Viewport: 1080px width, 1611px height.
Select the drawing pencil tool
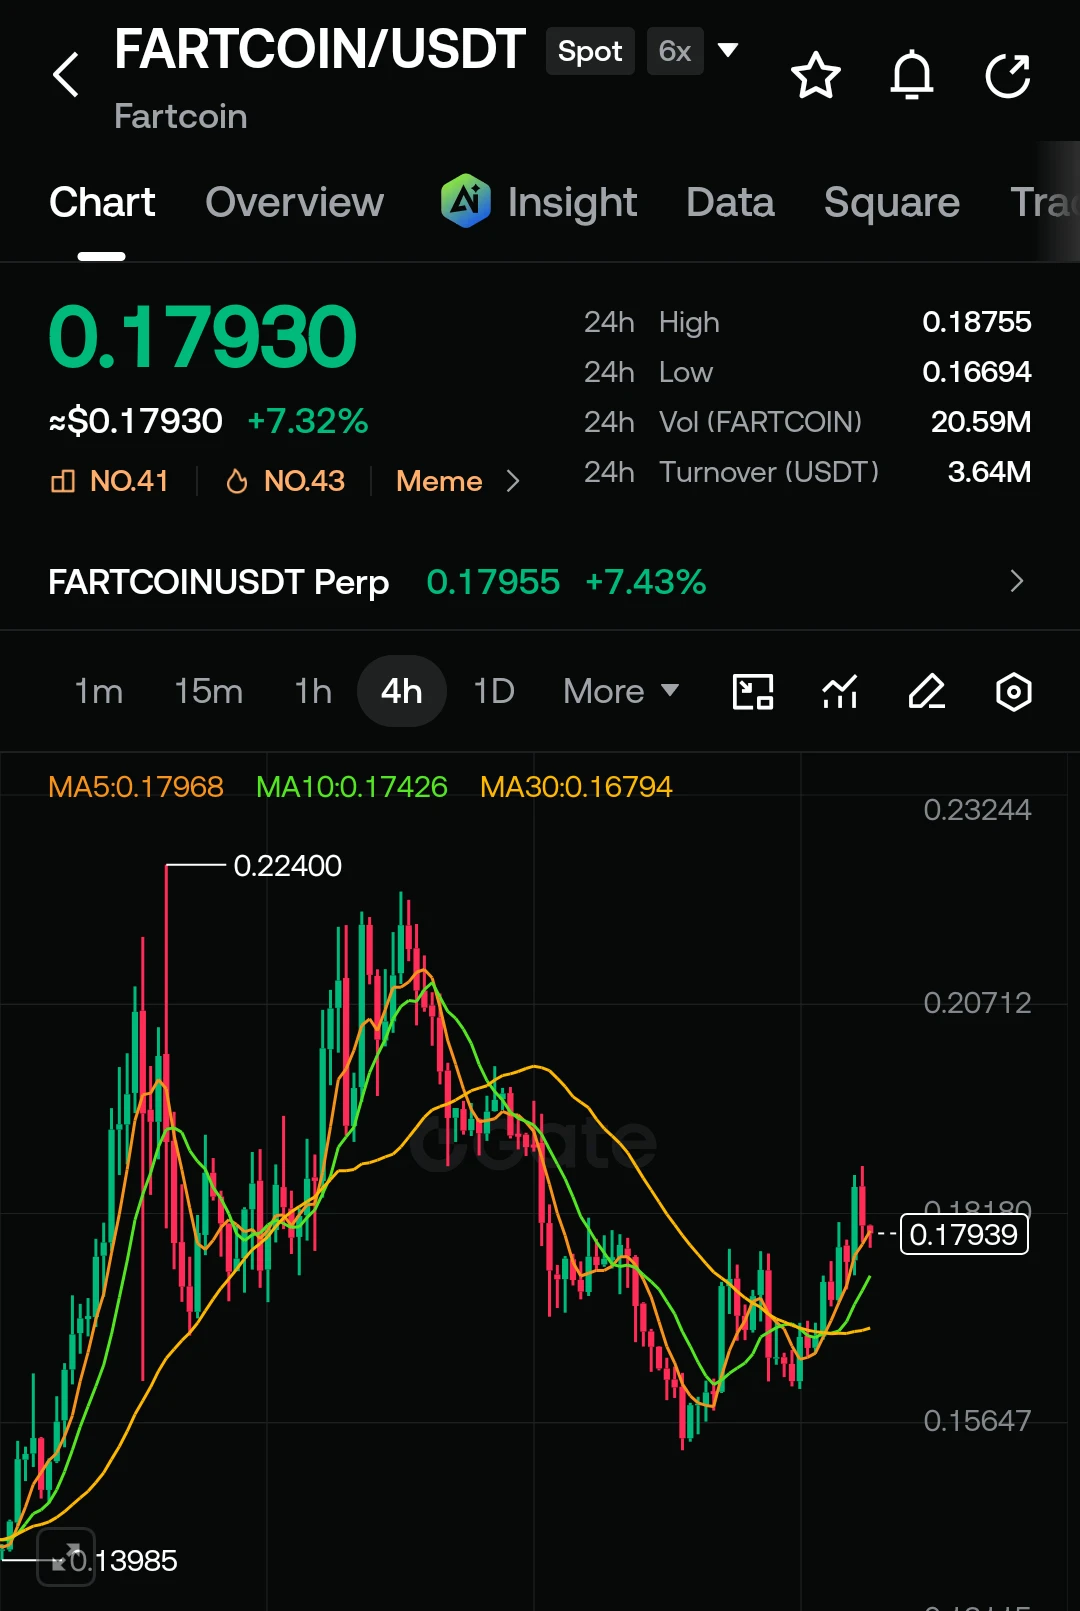pyautogui.click(x=927, y=692)
